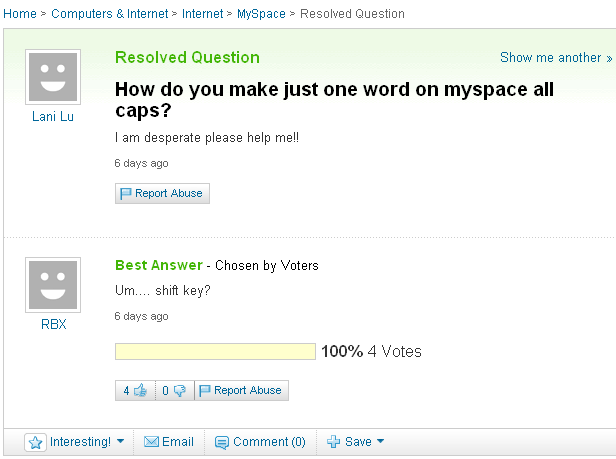Click the star icon beside Interesting!
Viewport: 616px width, 459px height.
point(35,442)
